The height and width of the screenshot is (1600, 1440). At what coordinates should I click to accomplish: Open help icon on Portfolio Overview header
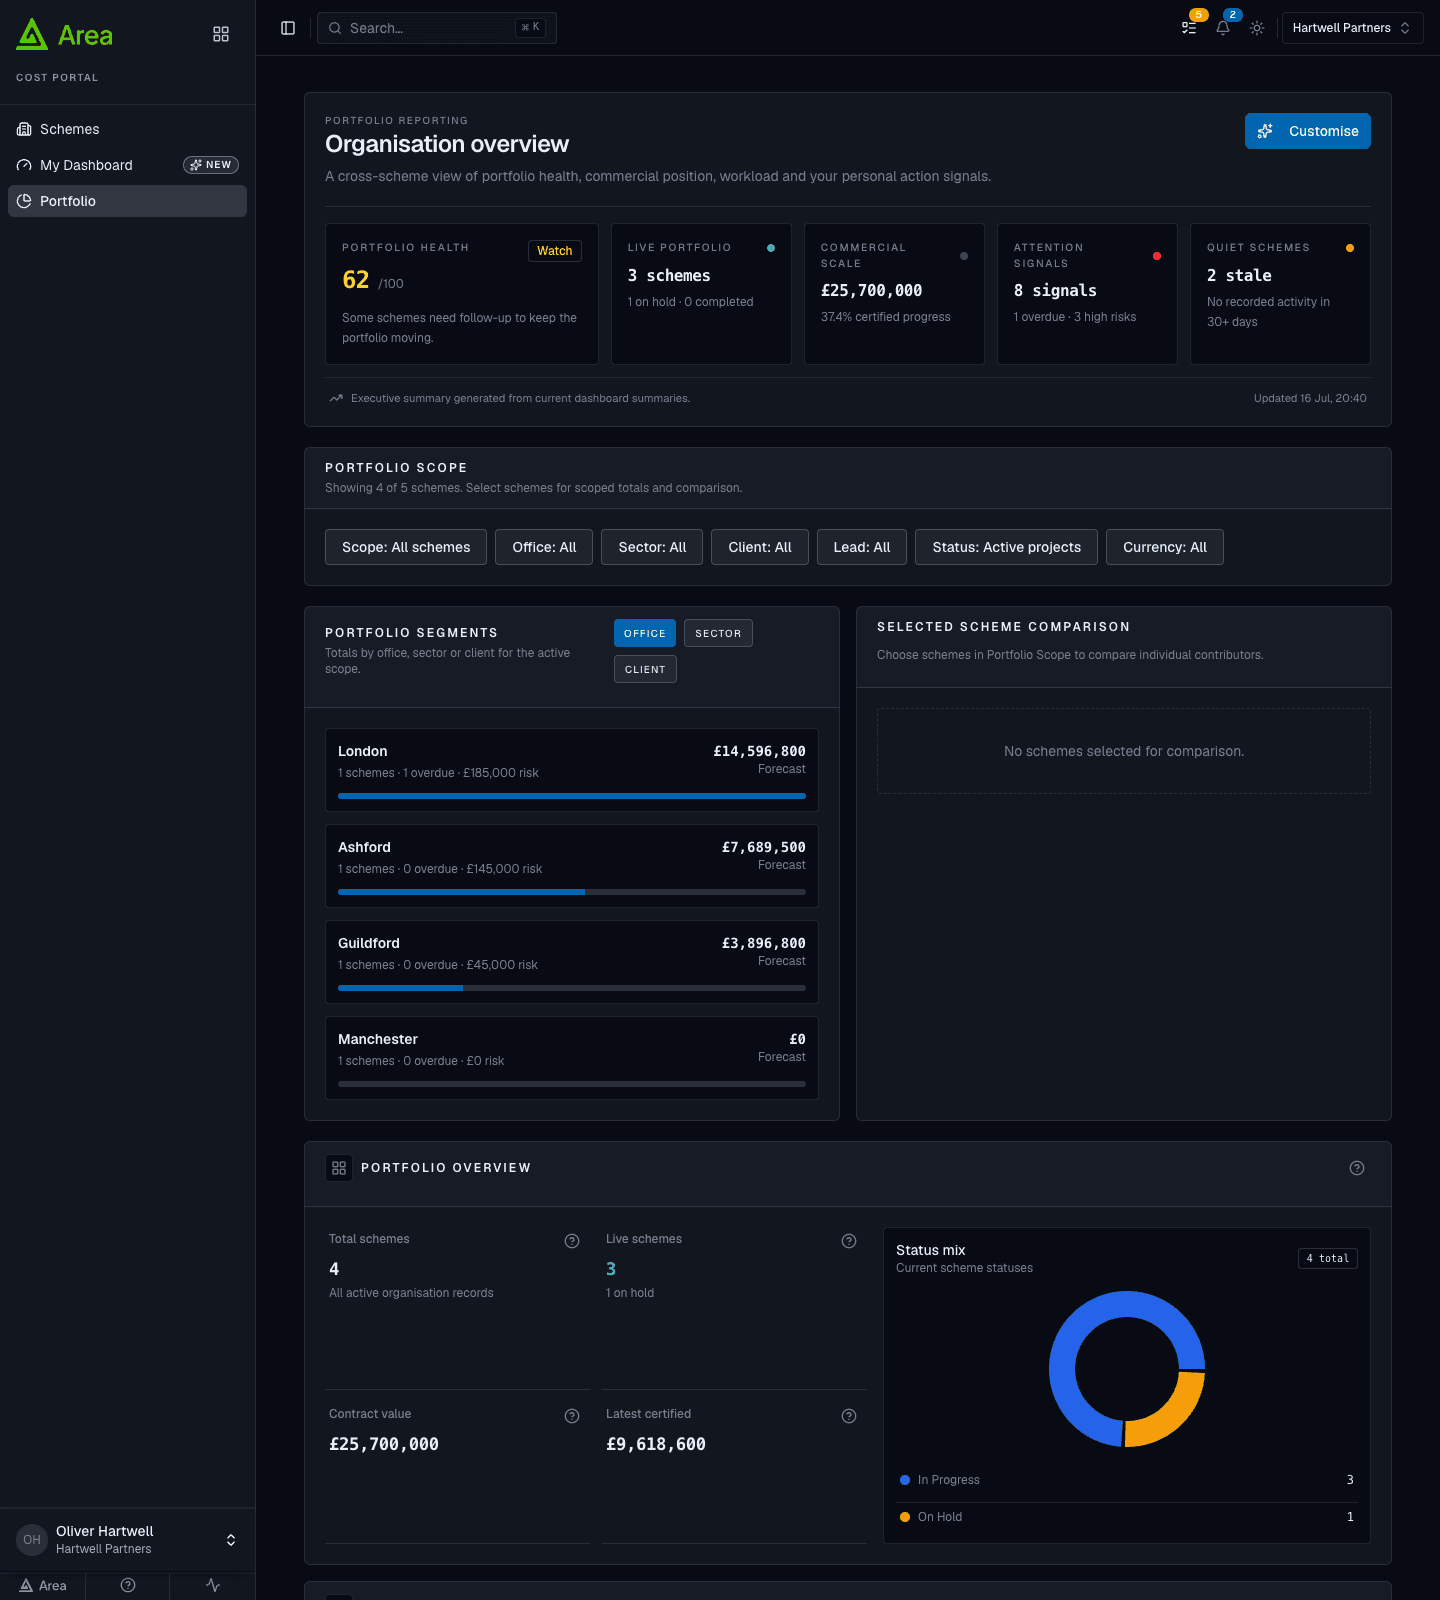pyautogui.click(x=1357, y=1168)
